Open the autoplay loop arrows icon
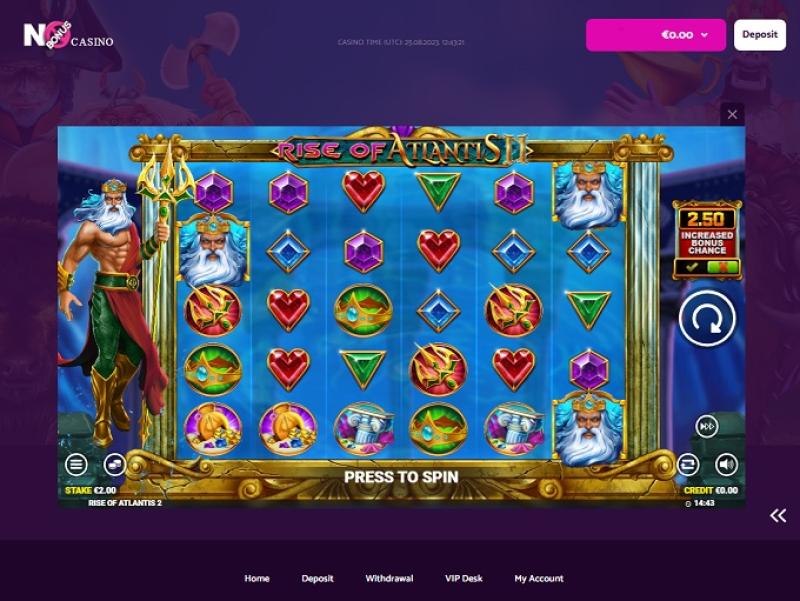This screenshot has width=800, height=601. (688, 465)
